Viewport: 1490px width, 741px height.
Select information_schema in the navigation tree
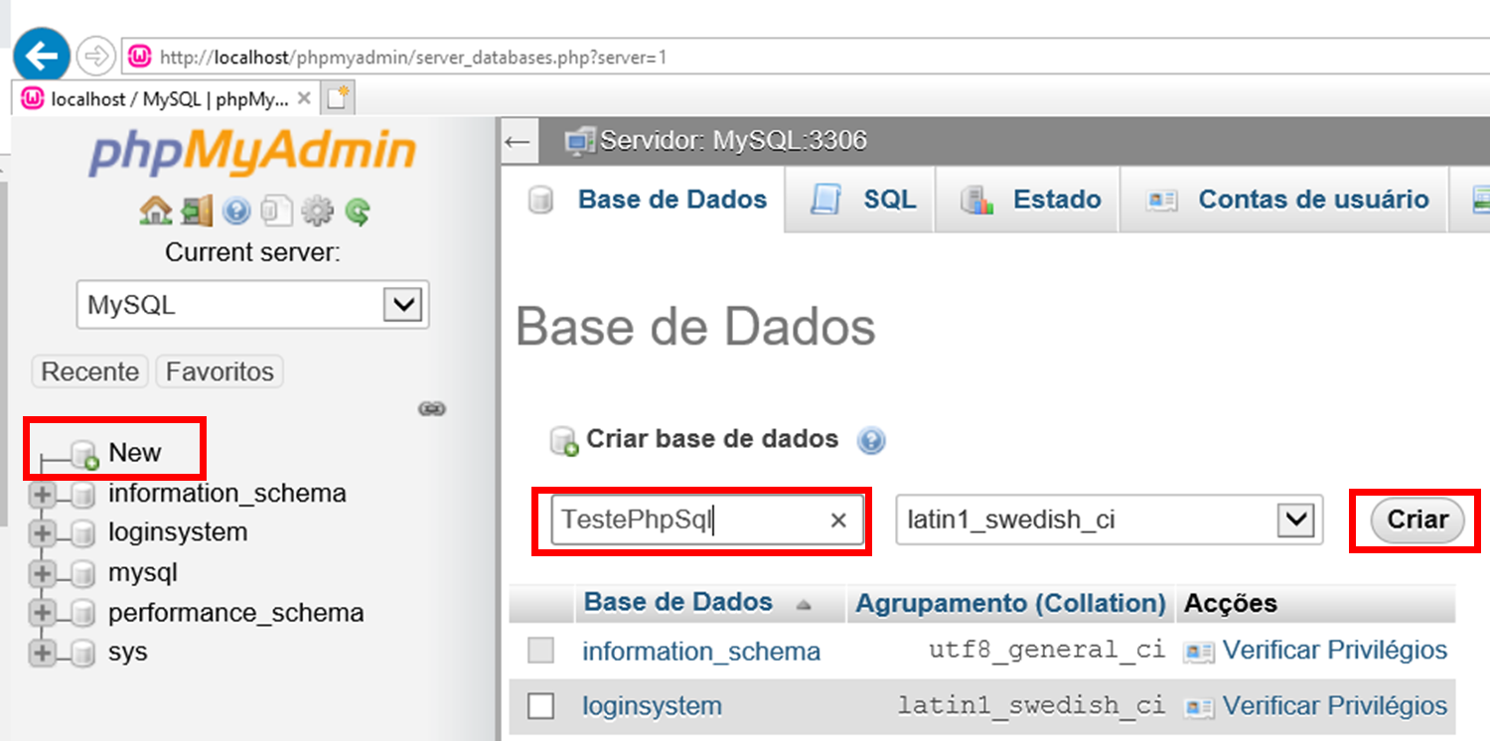227,494
